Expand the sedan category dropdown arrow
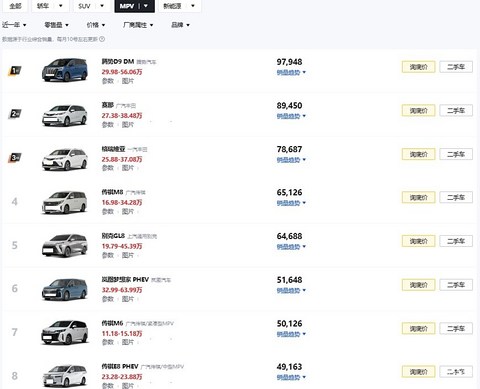This screenshot has width=480, height=389. [x=60, y=6]
